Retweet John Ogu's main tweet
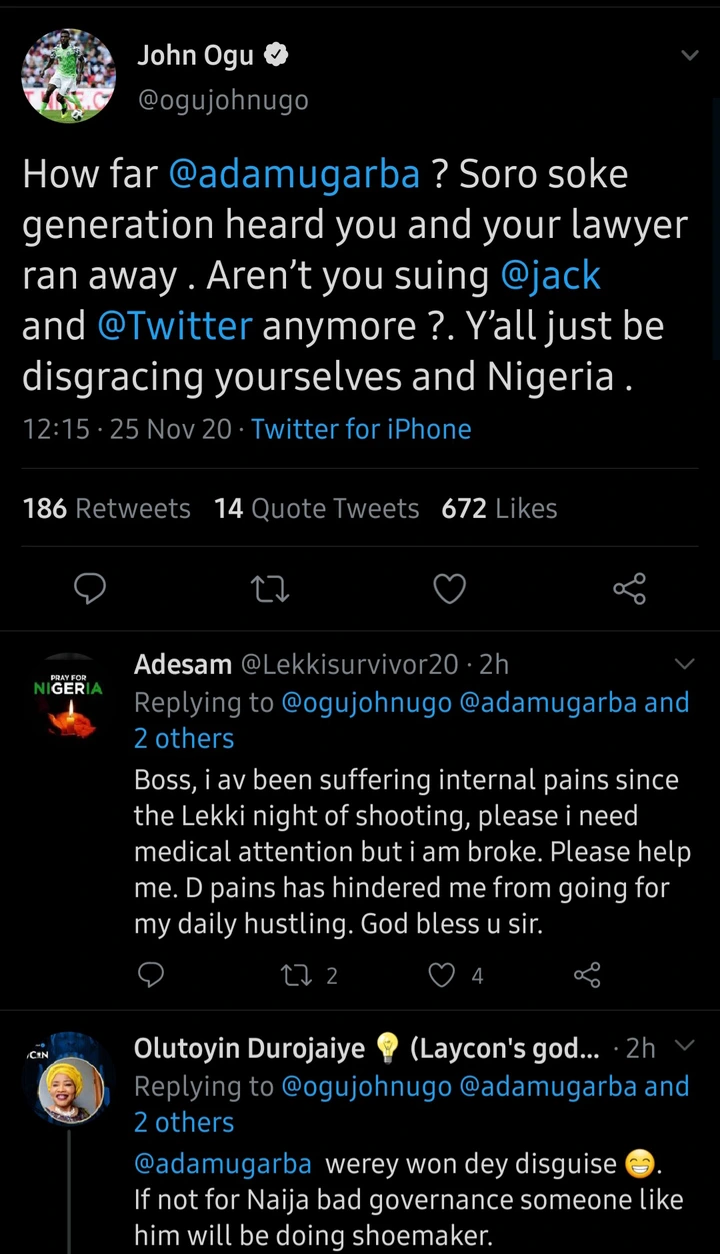720x1254 pixels. coord(270,590)
